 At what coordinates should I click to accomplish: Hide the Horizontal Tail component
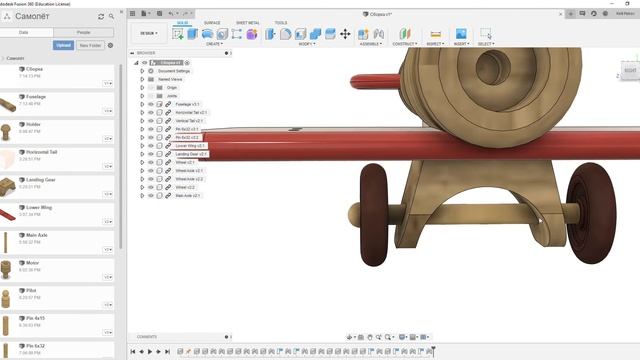pos(151,112)
